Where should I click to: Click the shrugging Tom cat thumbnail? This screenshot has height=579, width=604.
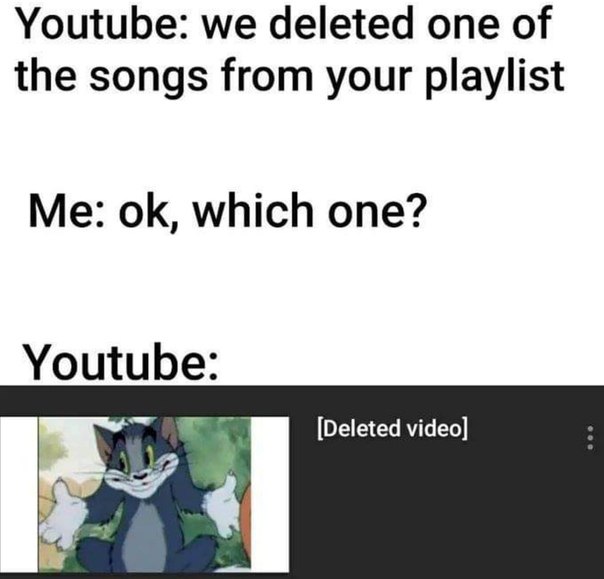pos(144,494)
